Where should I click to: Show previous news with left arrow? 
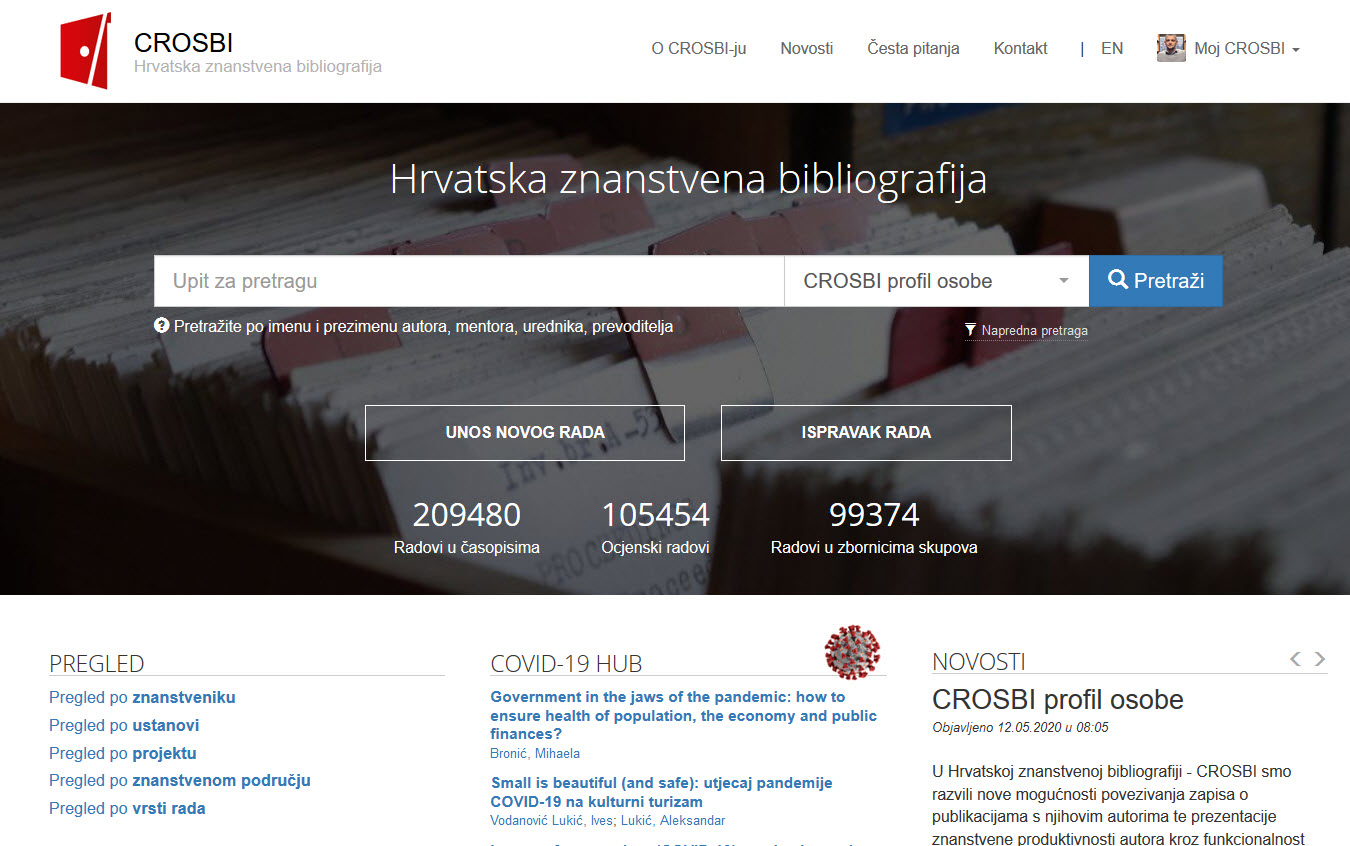click(x=1295, y=659)
